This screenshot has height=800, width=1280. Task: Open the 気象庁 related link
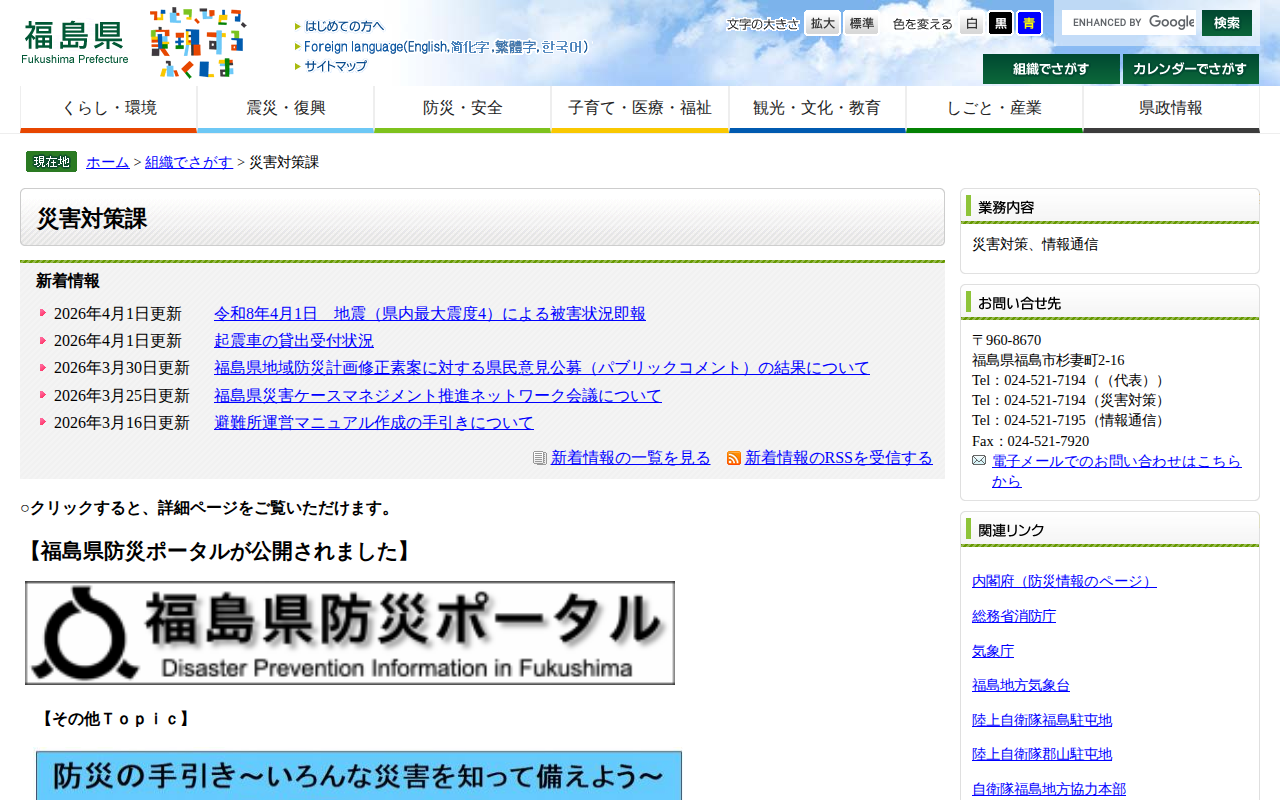(x=992, y=650)
